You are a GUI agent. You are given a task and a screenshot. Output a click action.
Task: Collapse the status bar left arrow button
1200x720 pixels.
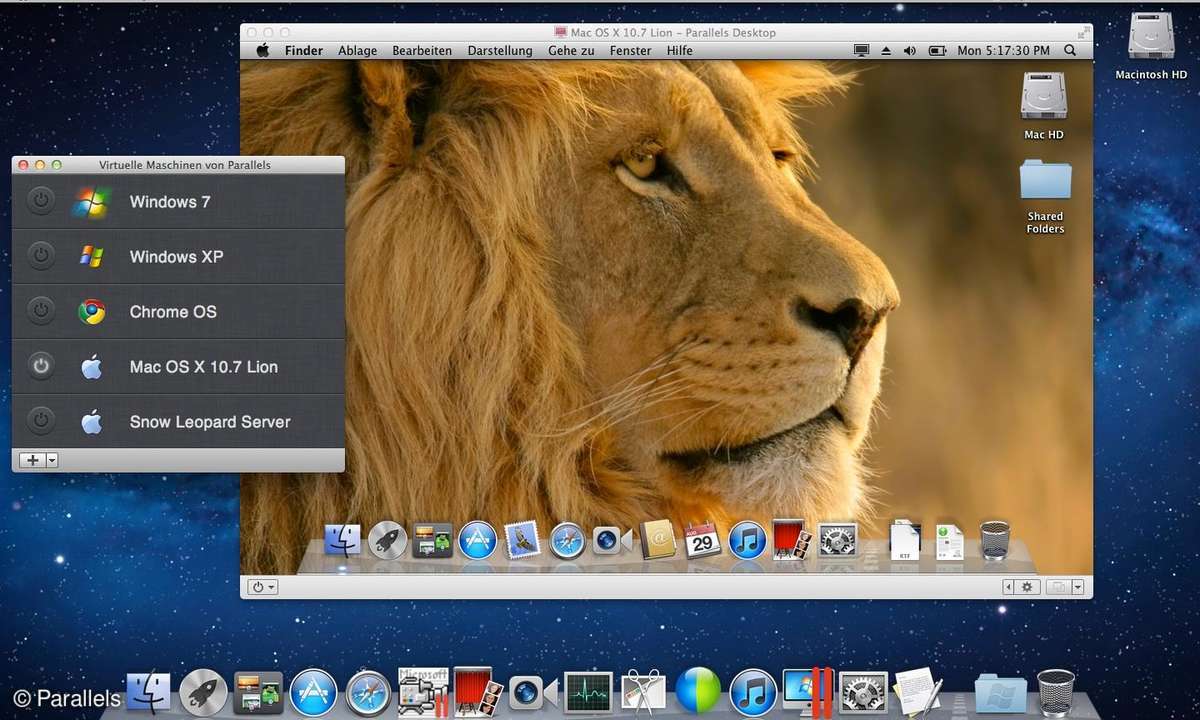1008,587
